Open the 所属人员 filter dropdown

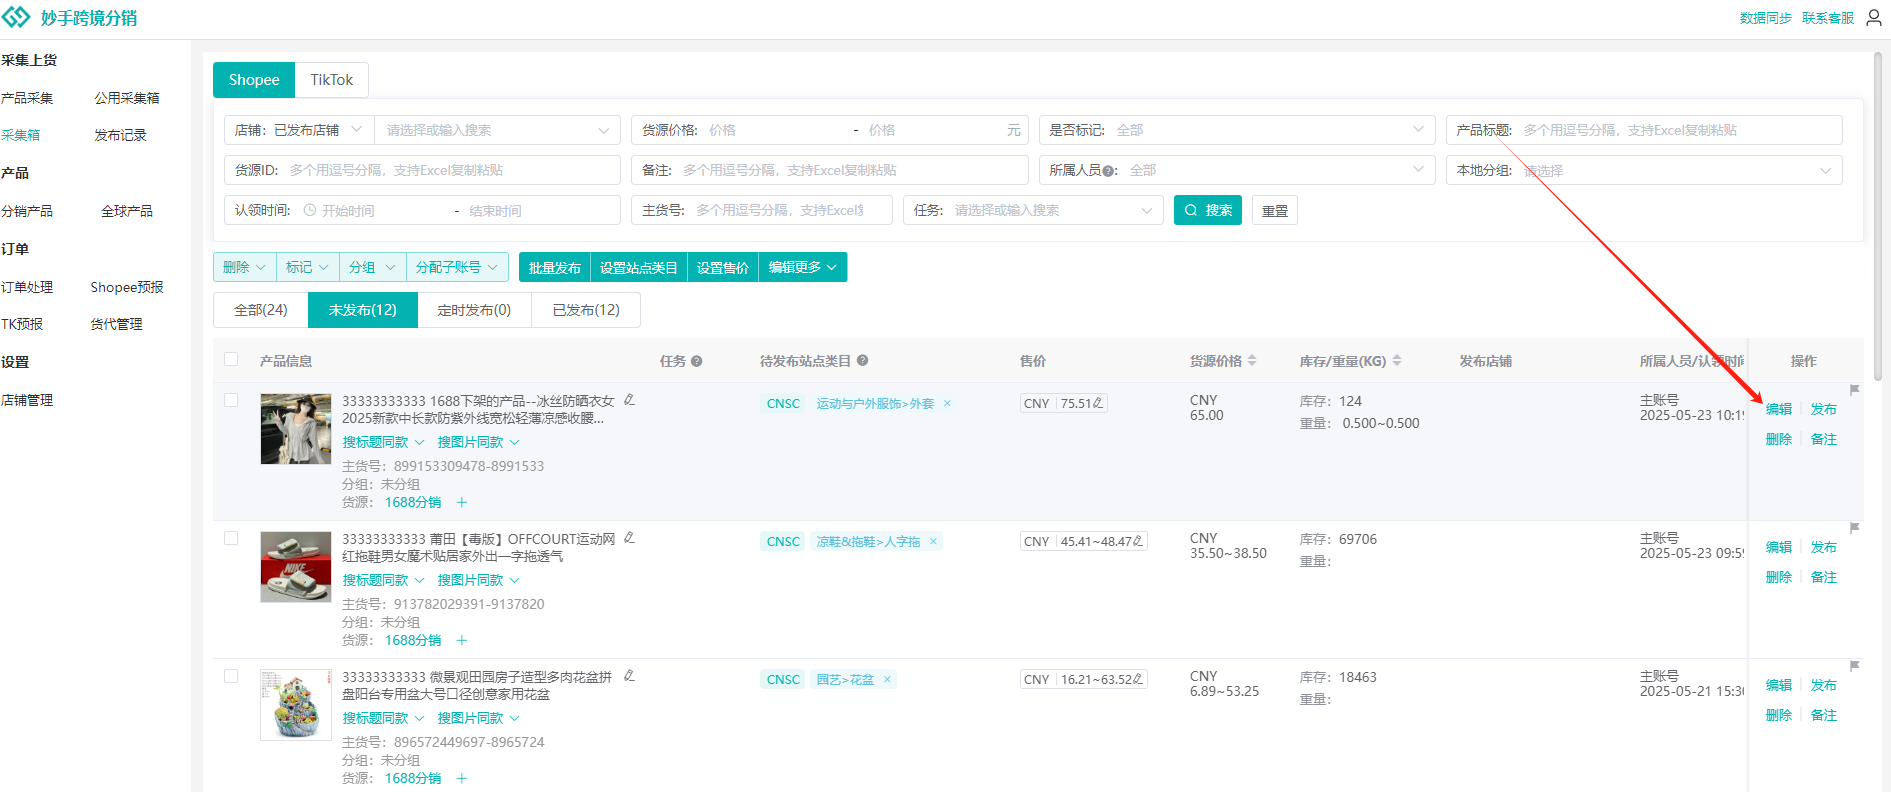click(x=1238, y=170)
